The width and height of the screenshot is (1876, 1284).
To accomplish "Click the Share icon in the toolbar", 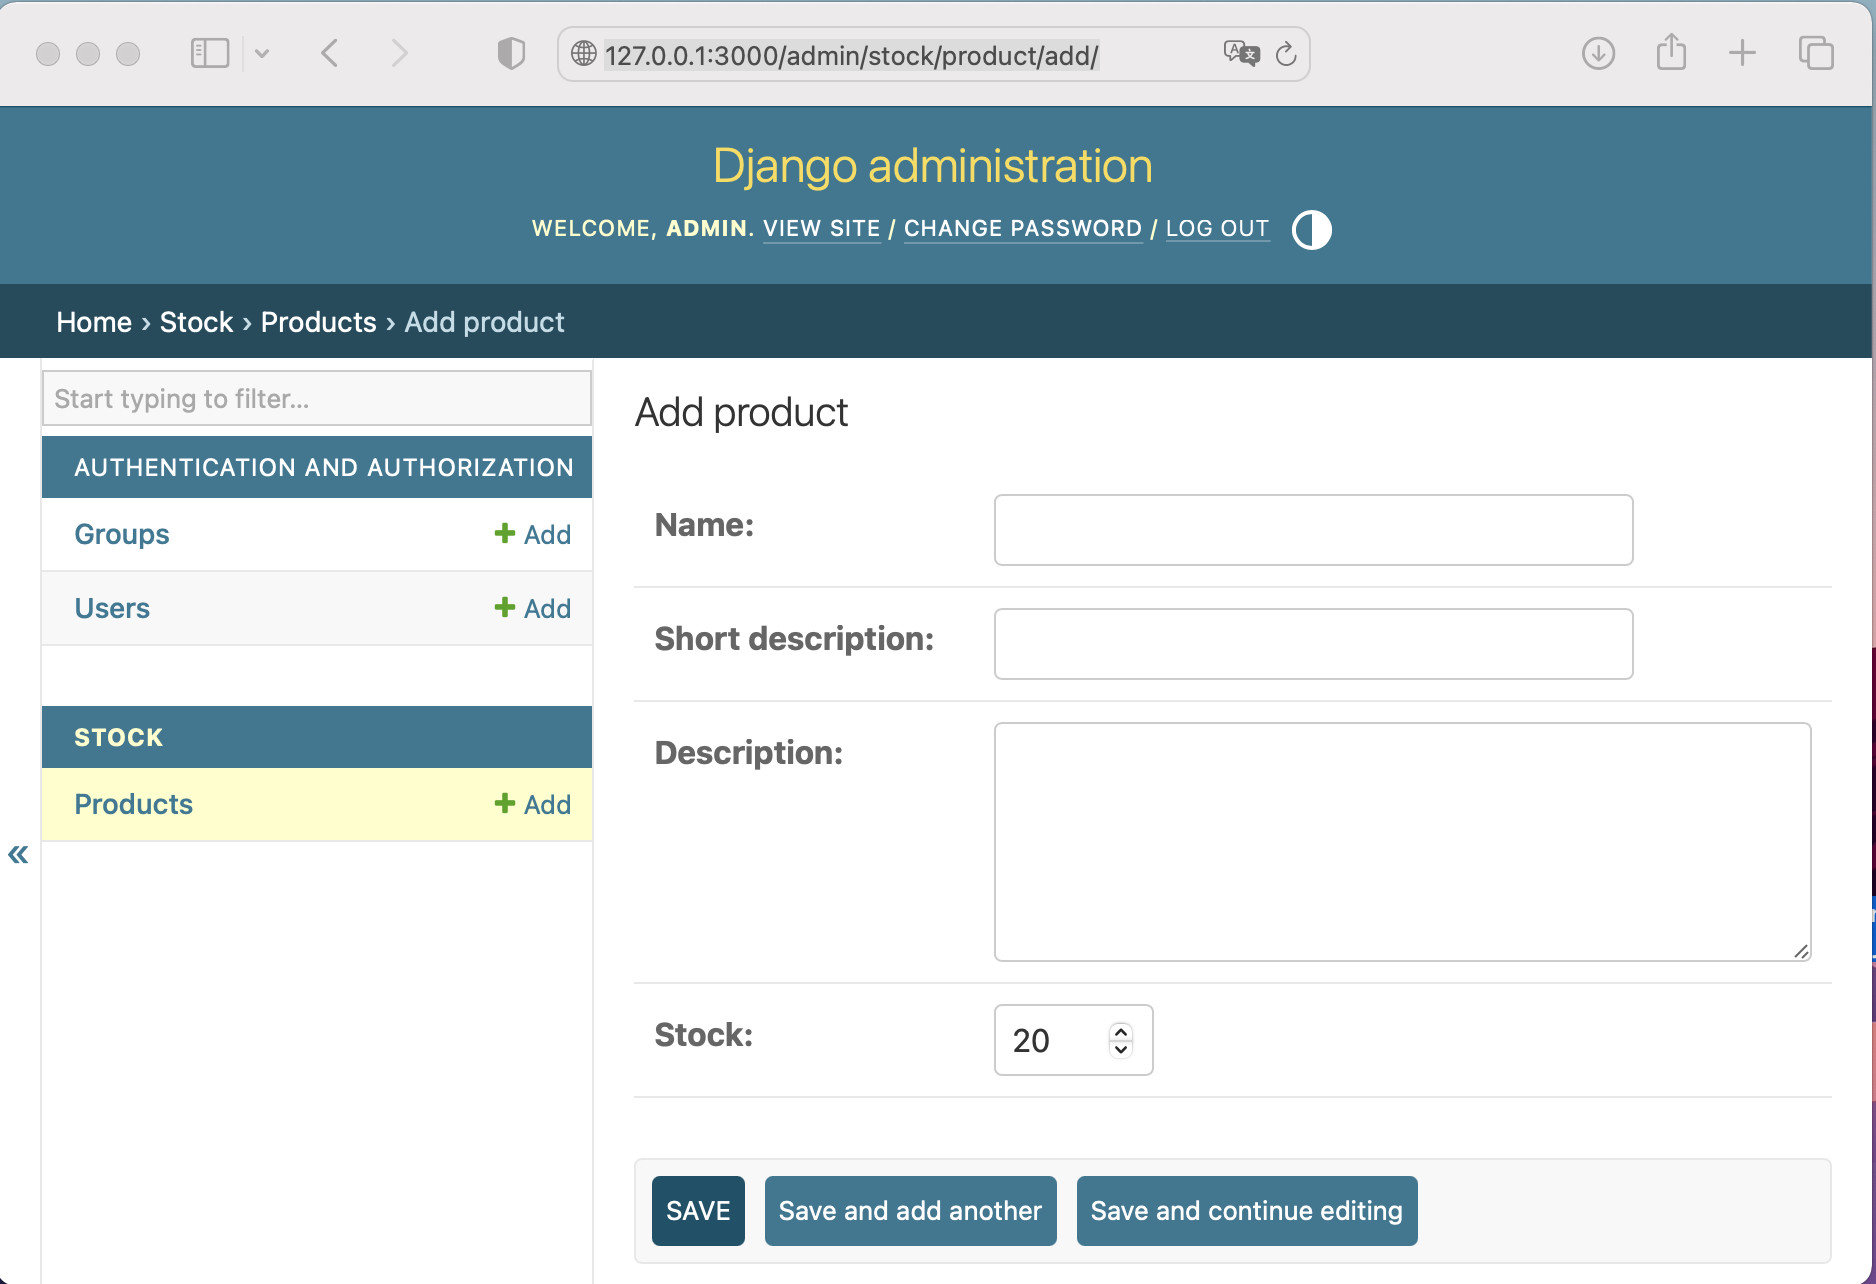I will (1671, 53).
